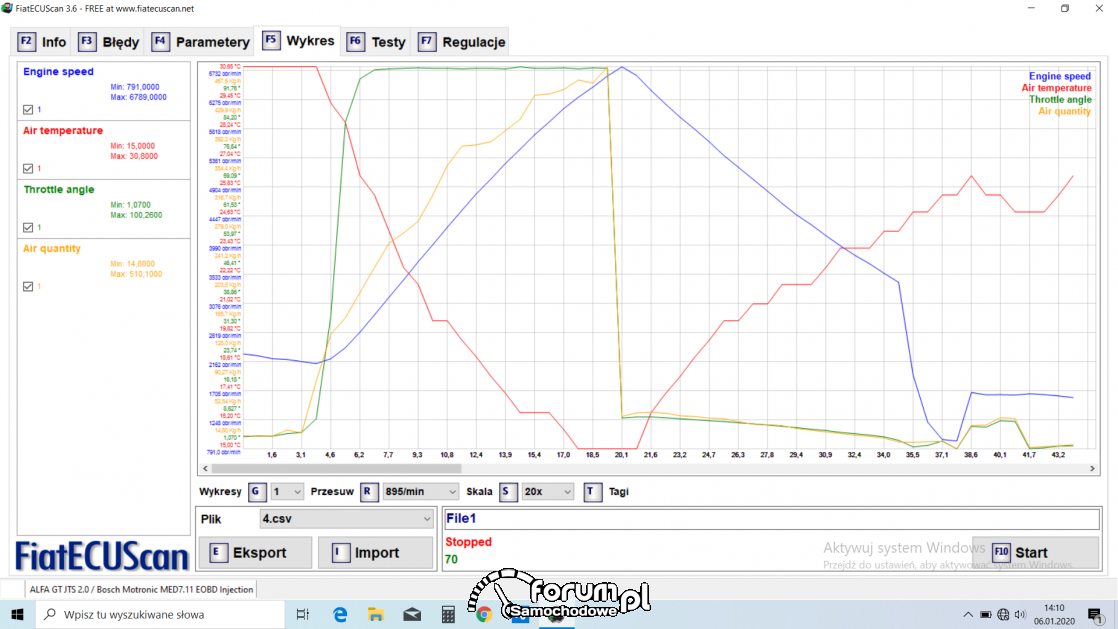The height and width of the screenshot is (629, 1118).
Task: Click the S shortcut key for Skala
Action: click(x=507, y=491)
